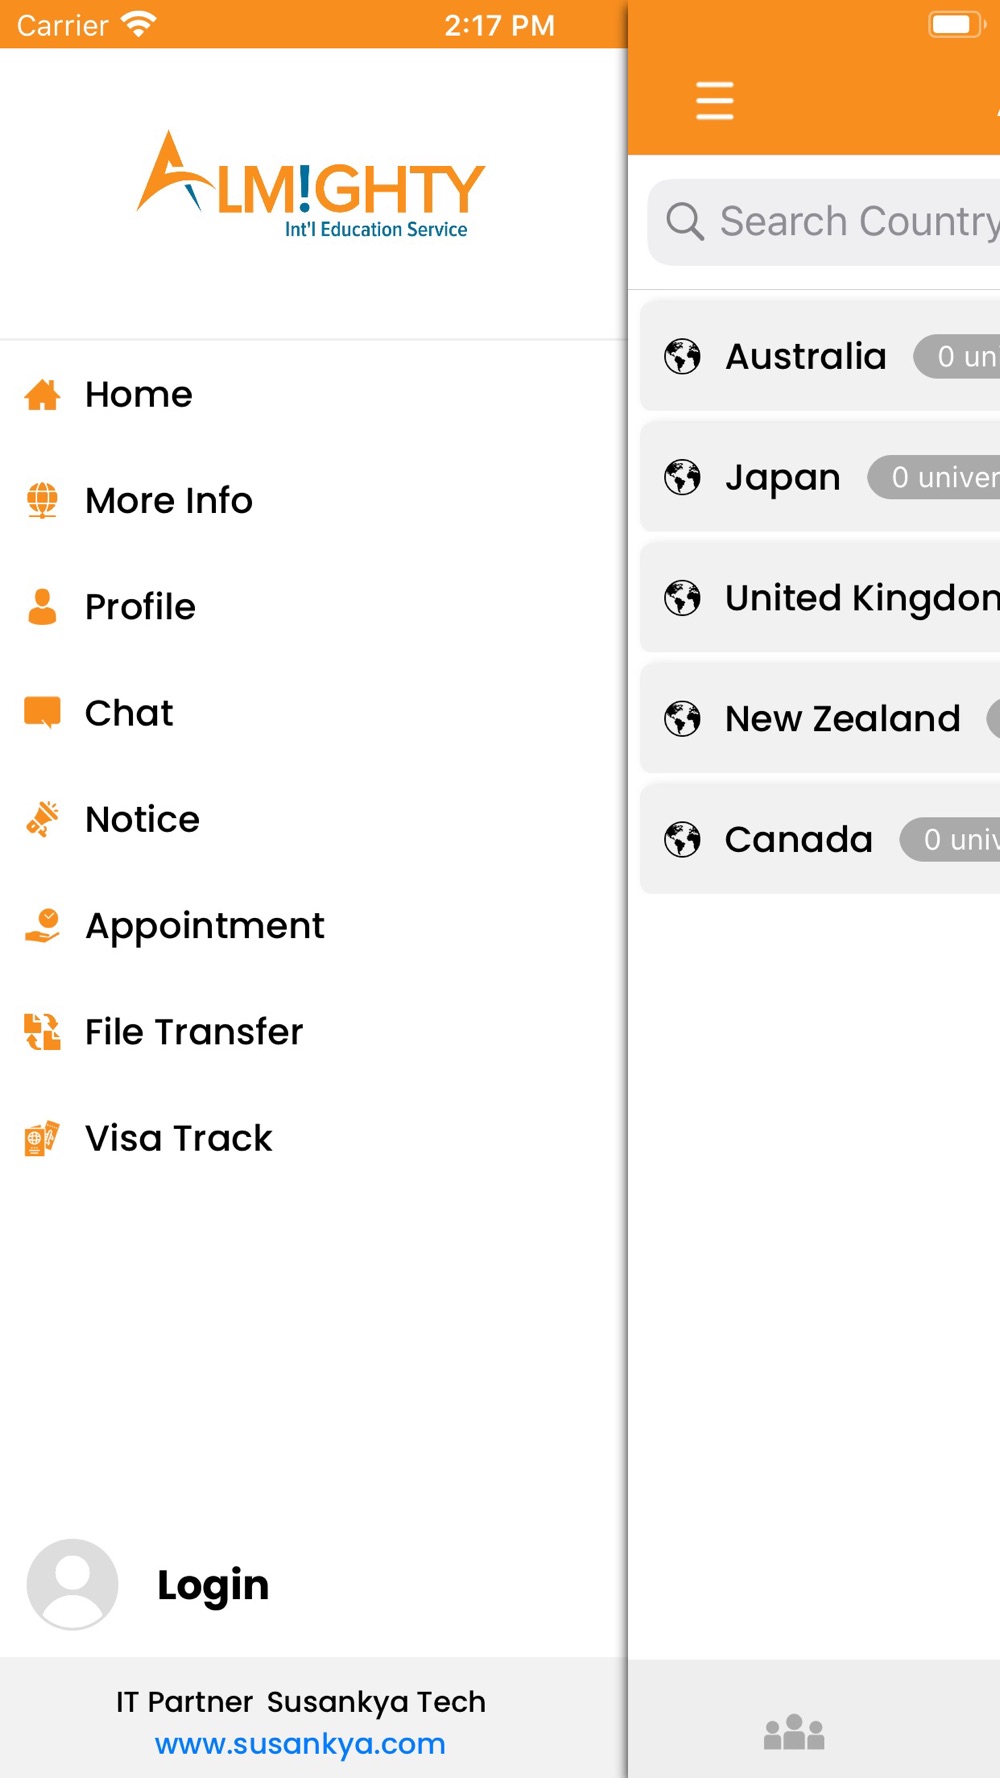Tap the Login button
This screenshot has width=1000, height=1778.
click(x=213, y=1585)
